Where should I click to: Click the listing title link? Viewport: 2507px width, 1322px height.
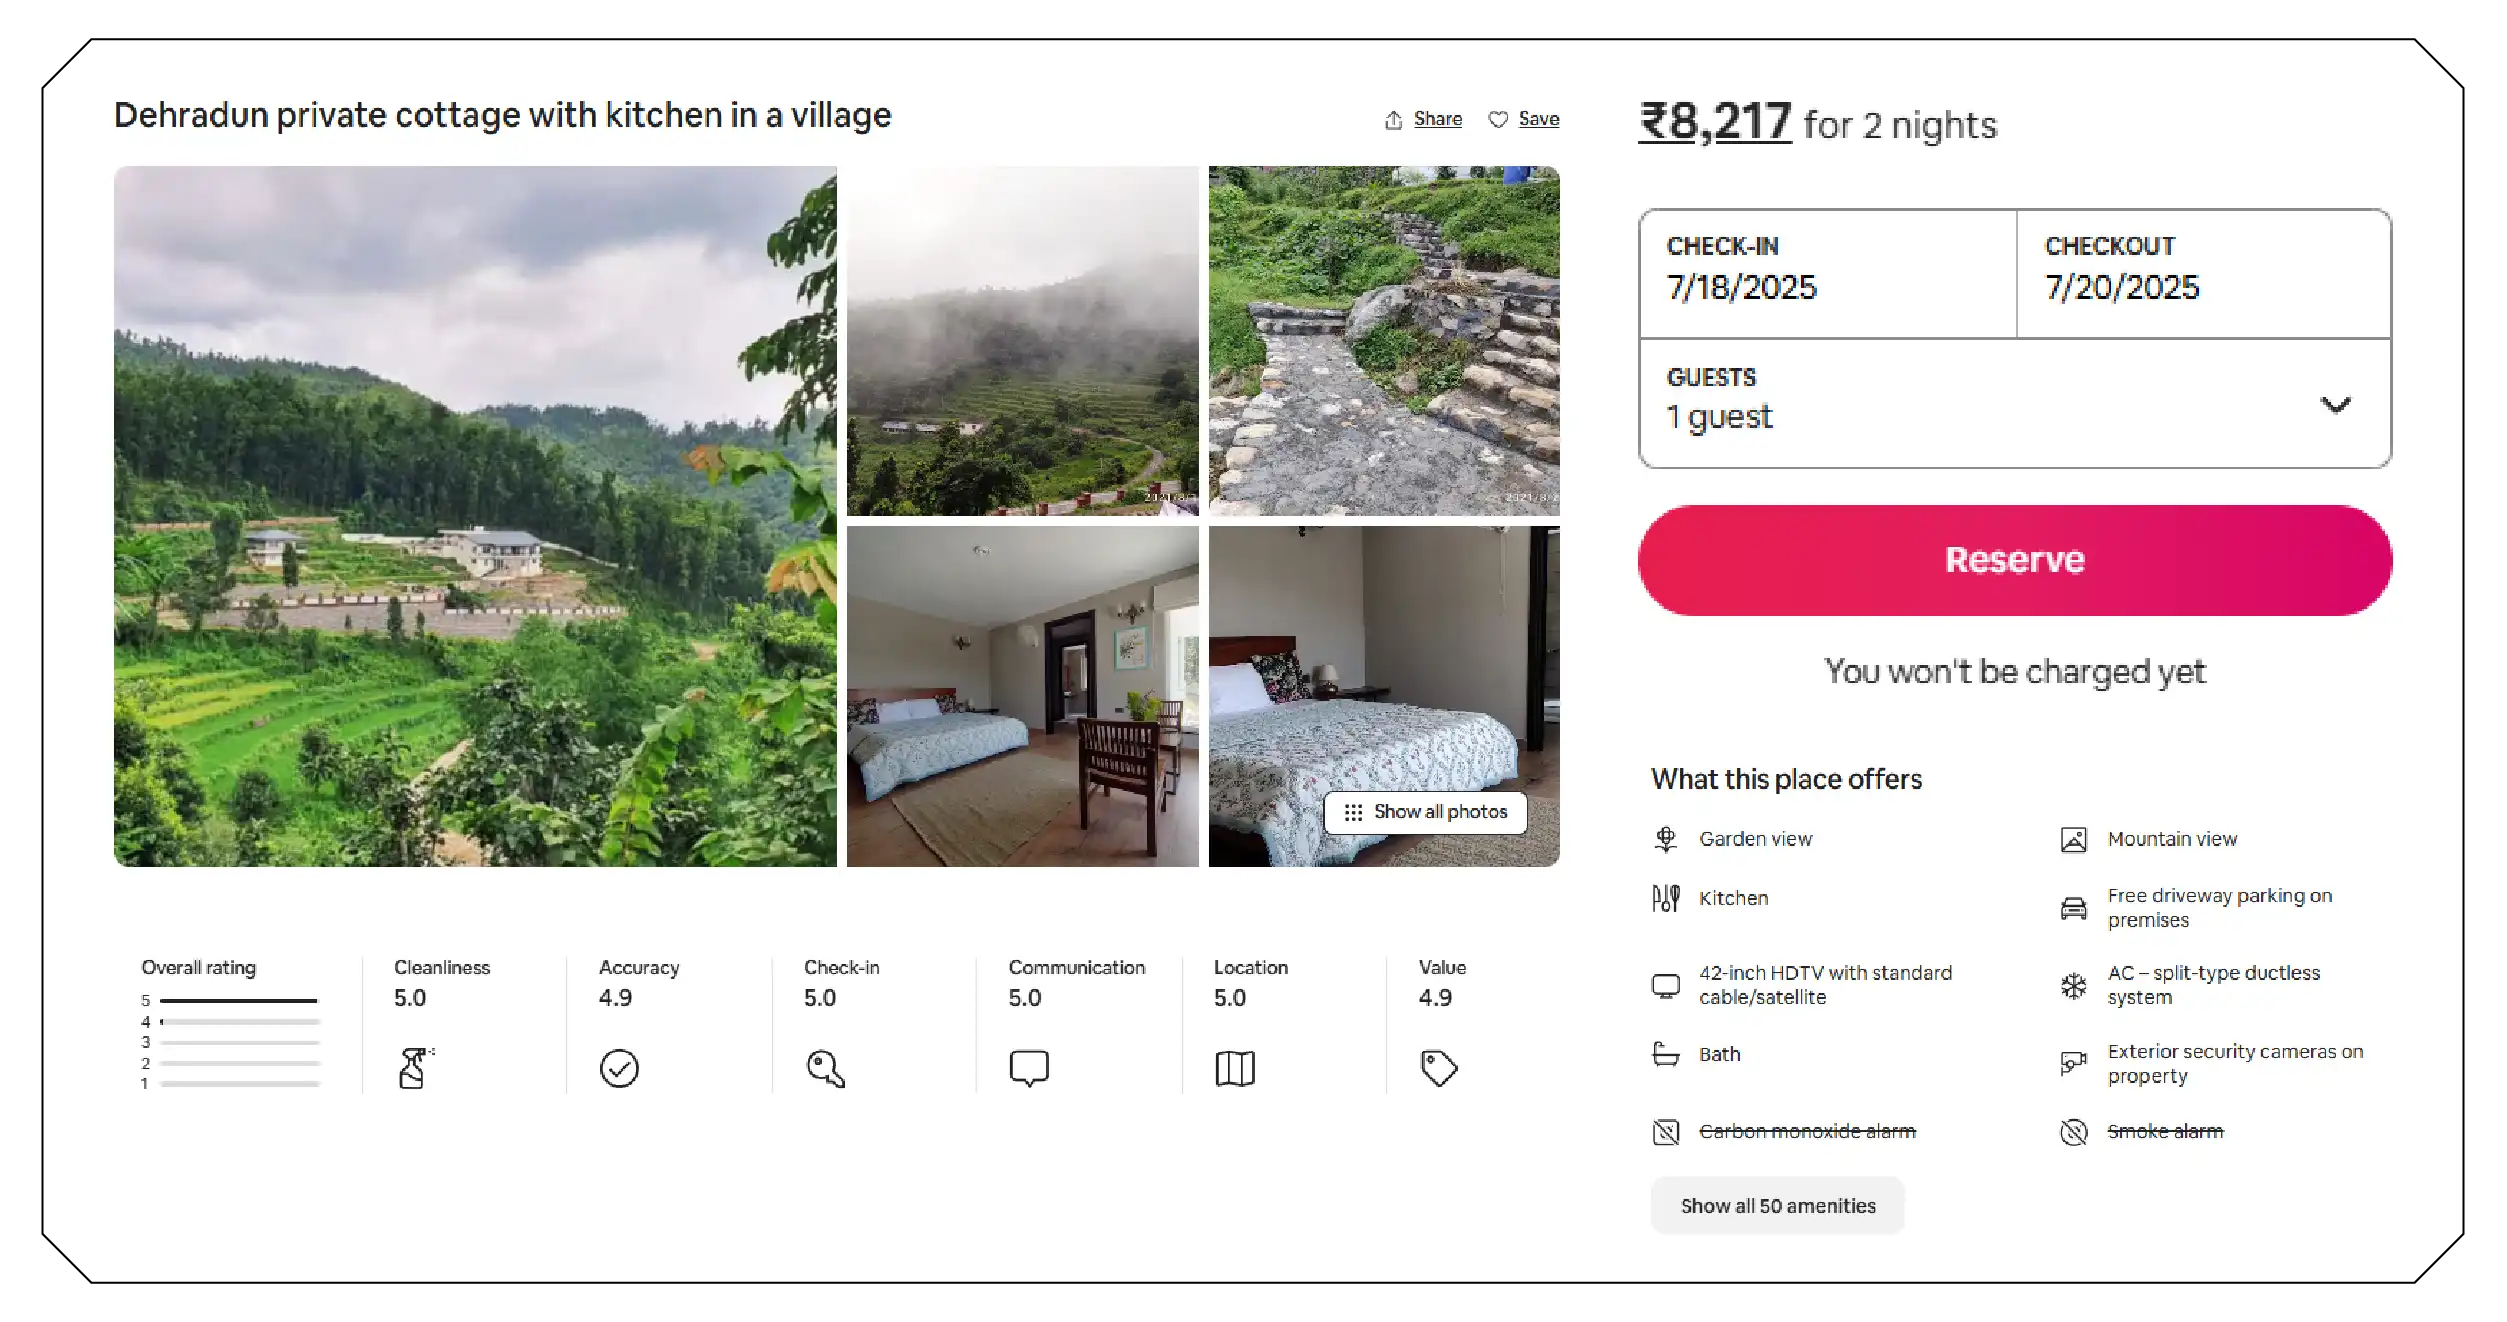[x=503, y=115]
